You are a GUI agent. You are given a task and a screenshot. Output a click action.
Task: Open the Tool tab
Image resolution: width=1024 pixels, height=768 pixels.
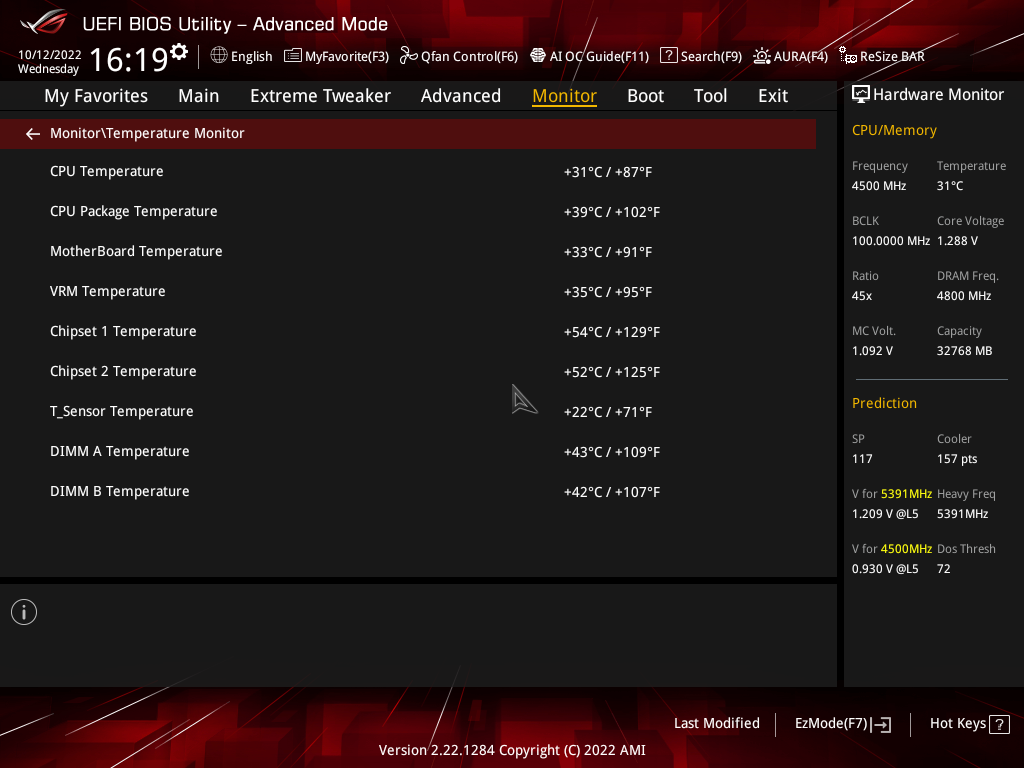pos(710,96)
